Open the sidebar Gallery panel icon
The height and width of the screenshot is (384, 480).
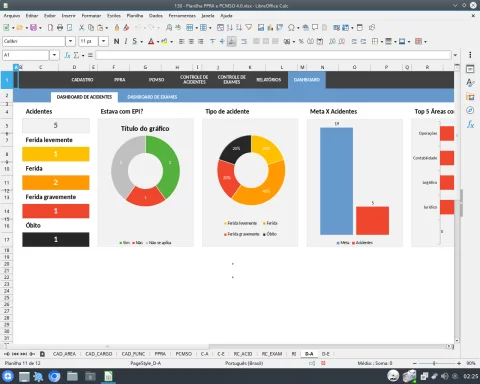[470, 97]
